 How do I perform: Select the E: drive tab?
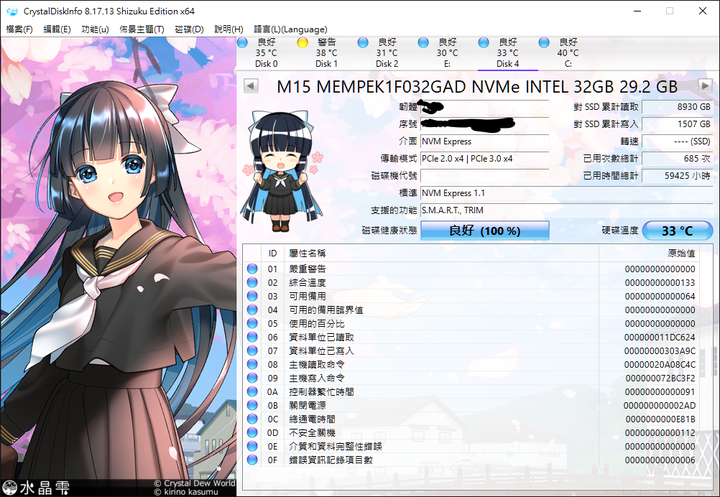coord(447,53)
